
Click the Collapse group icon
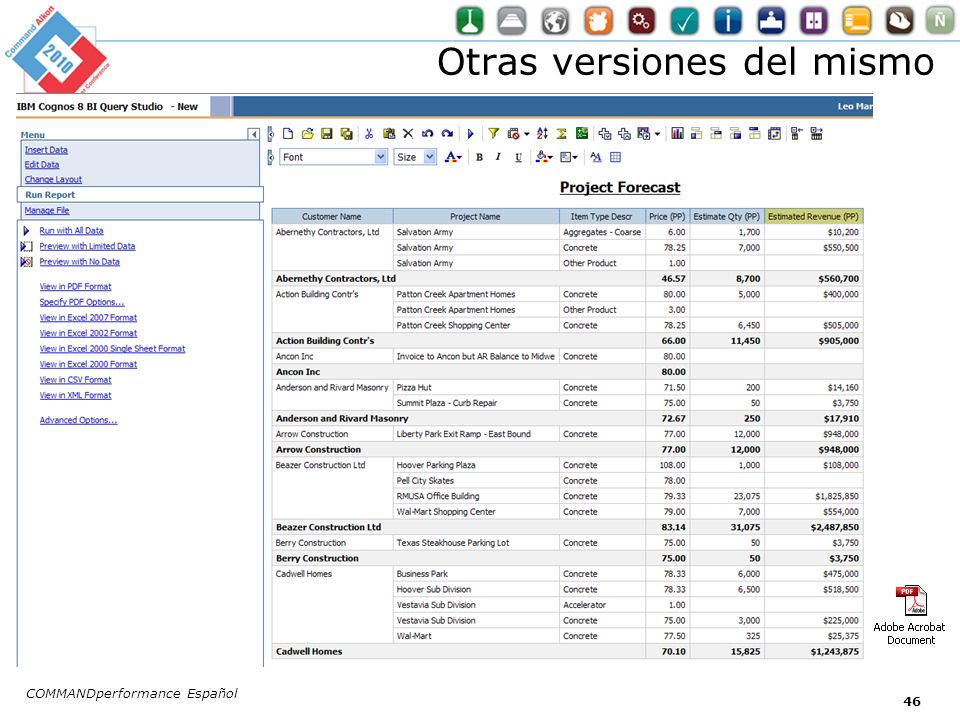(797, 133)
